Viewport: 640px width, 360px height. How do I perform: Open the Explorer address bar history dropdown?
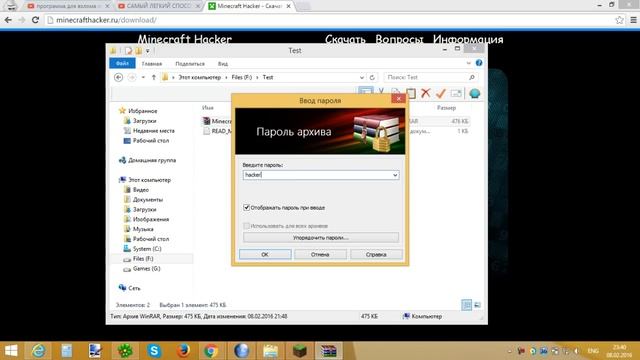click(x=362, y=77)
